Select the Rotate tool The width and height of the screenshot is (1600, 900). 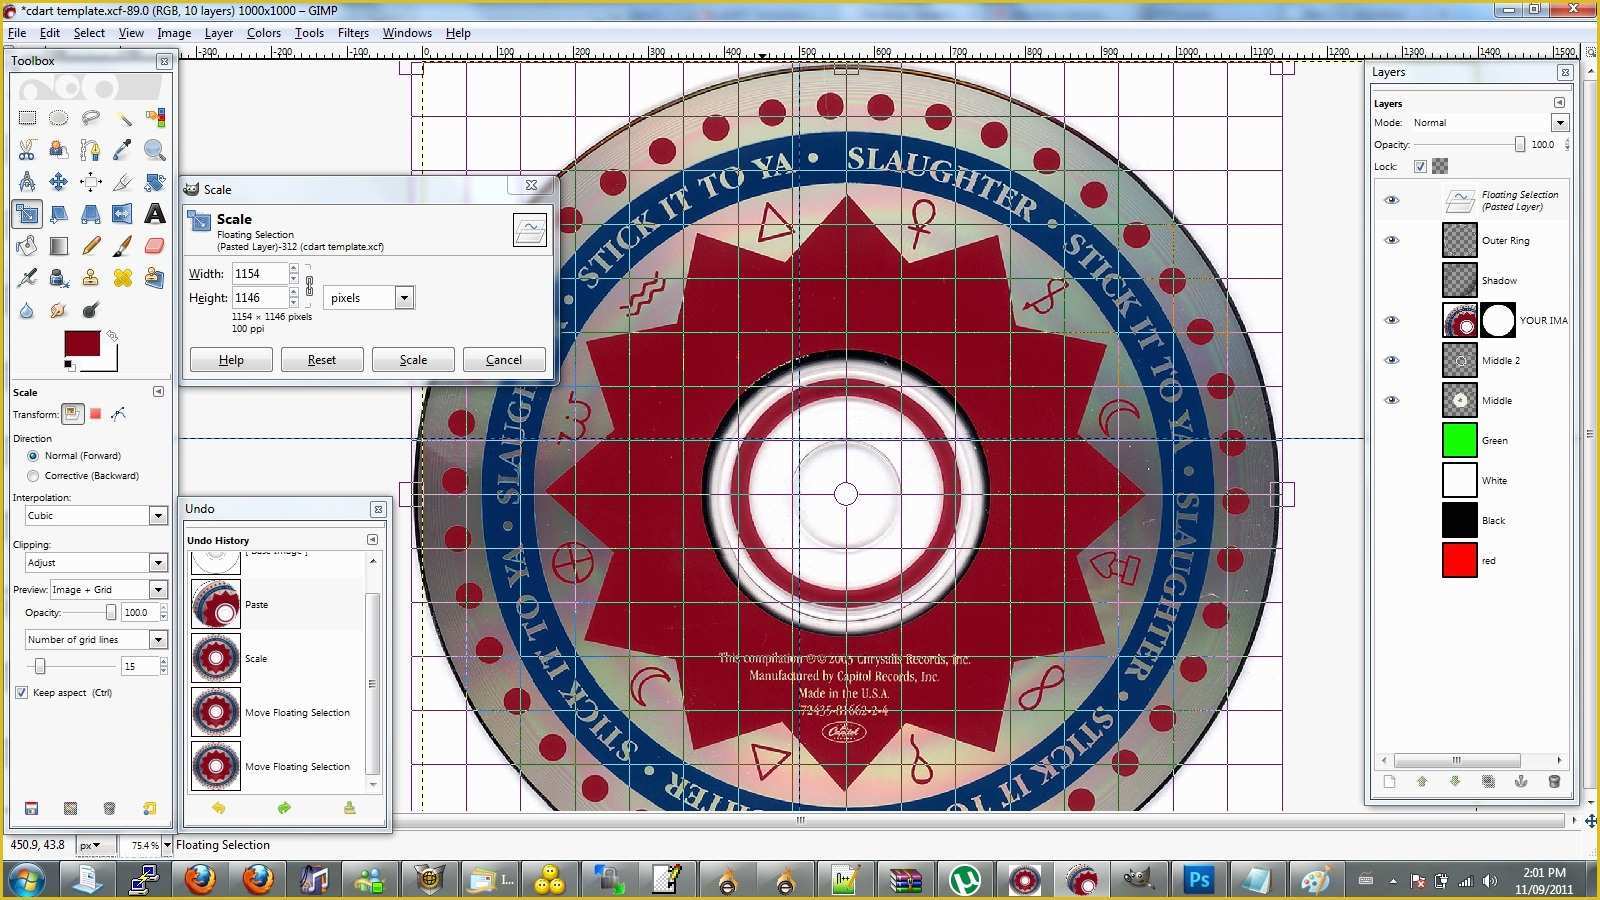coord(155,182)
